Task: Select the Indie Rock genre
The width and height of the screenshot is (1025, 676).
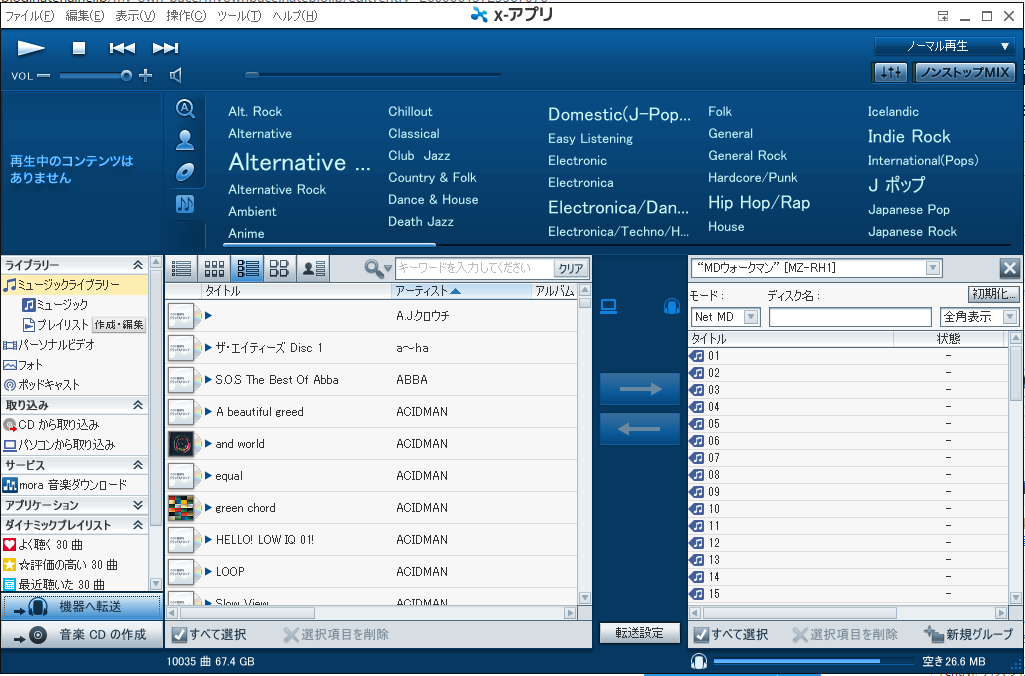Action: tap(909, 137)
